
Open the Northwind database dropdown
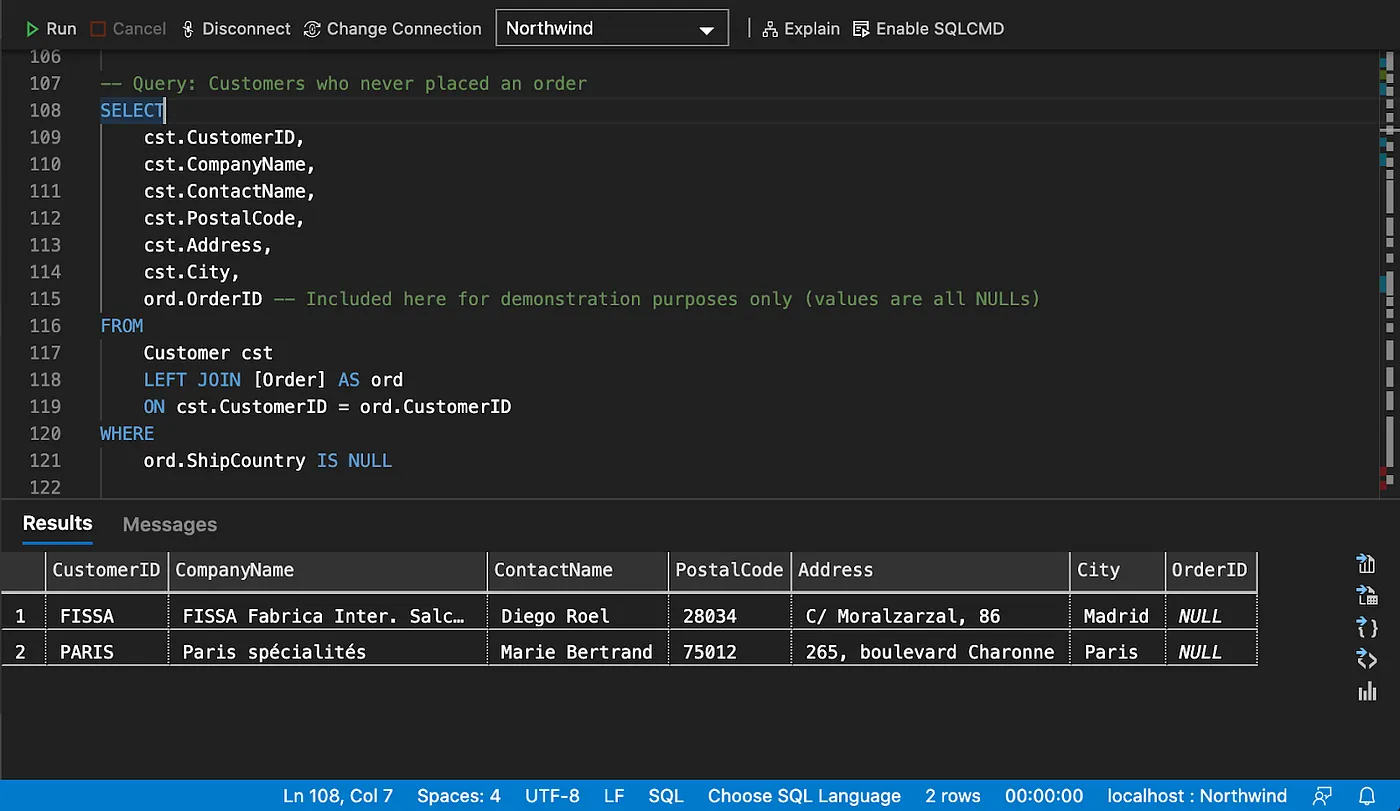click(x=612, y=29)
